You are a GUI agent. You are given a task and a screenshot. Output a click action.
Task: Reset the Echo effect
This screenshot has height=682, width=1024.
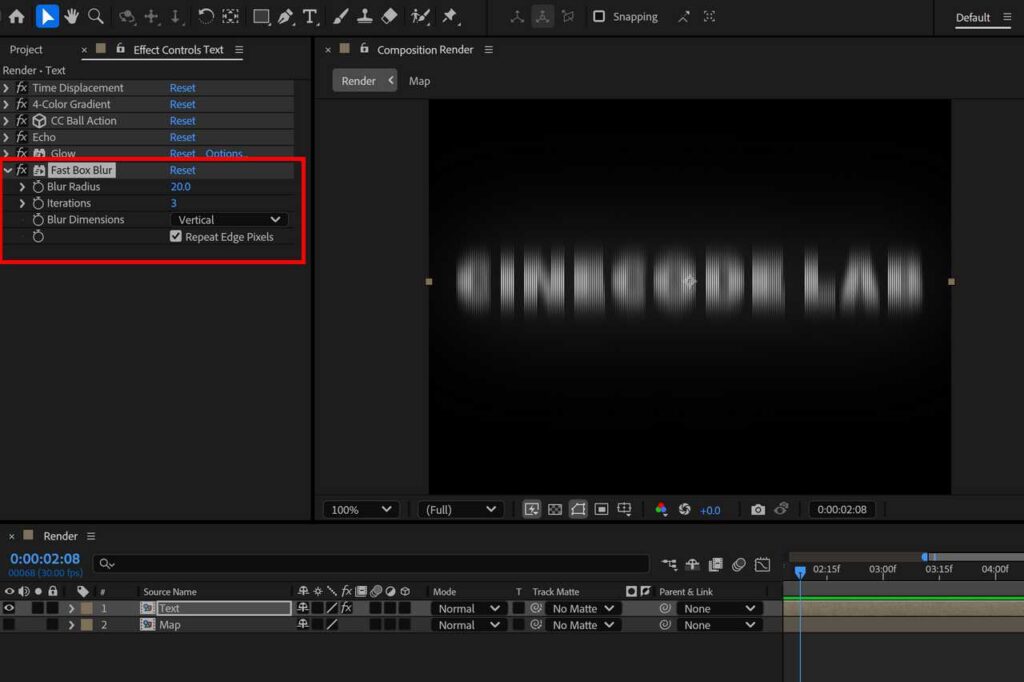click(182, 137)
